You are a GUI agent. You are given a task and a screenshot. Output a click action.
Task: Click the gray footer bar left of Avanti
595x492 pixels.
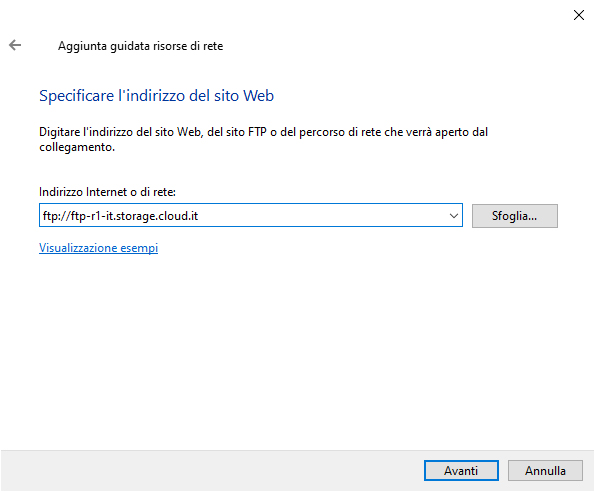click(212, 470)
